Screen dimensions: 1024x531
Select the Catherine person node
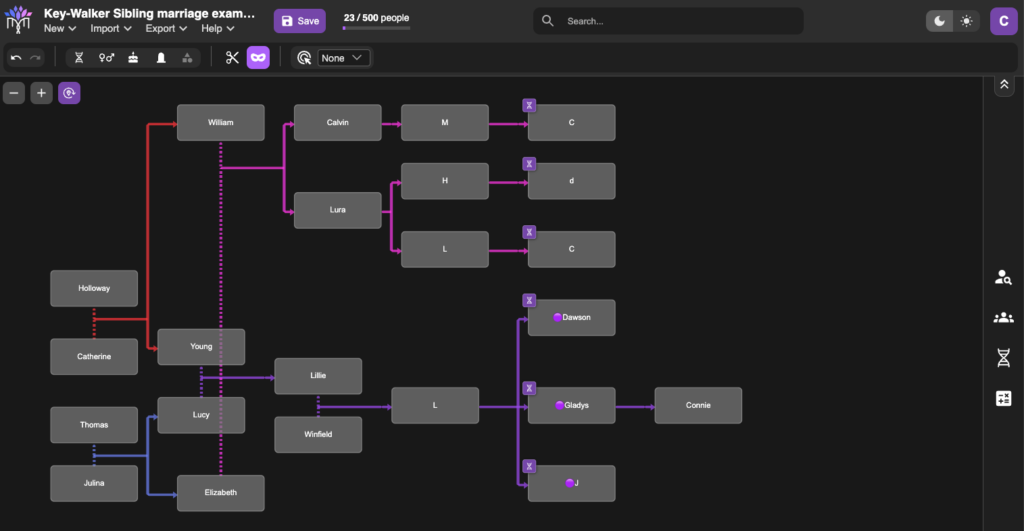94,357
